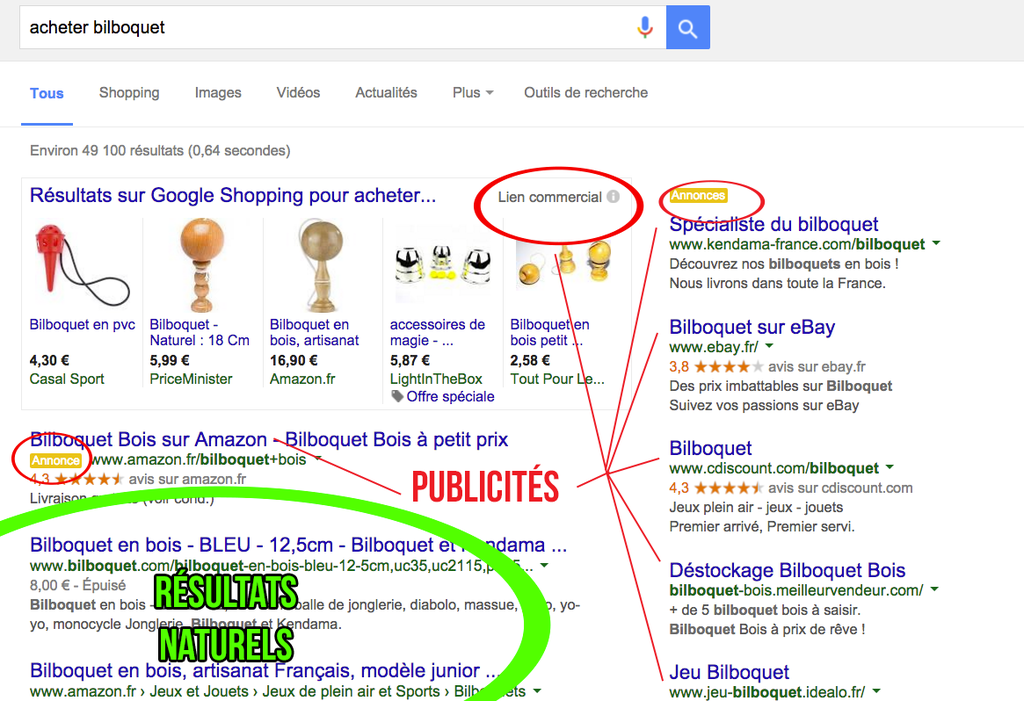Open Outils de recherche
The image size is (1024, 701).
click(x=586, y=93)
